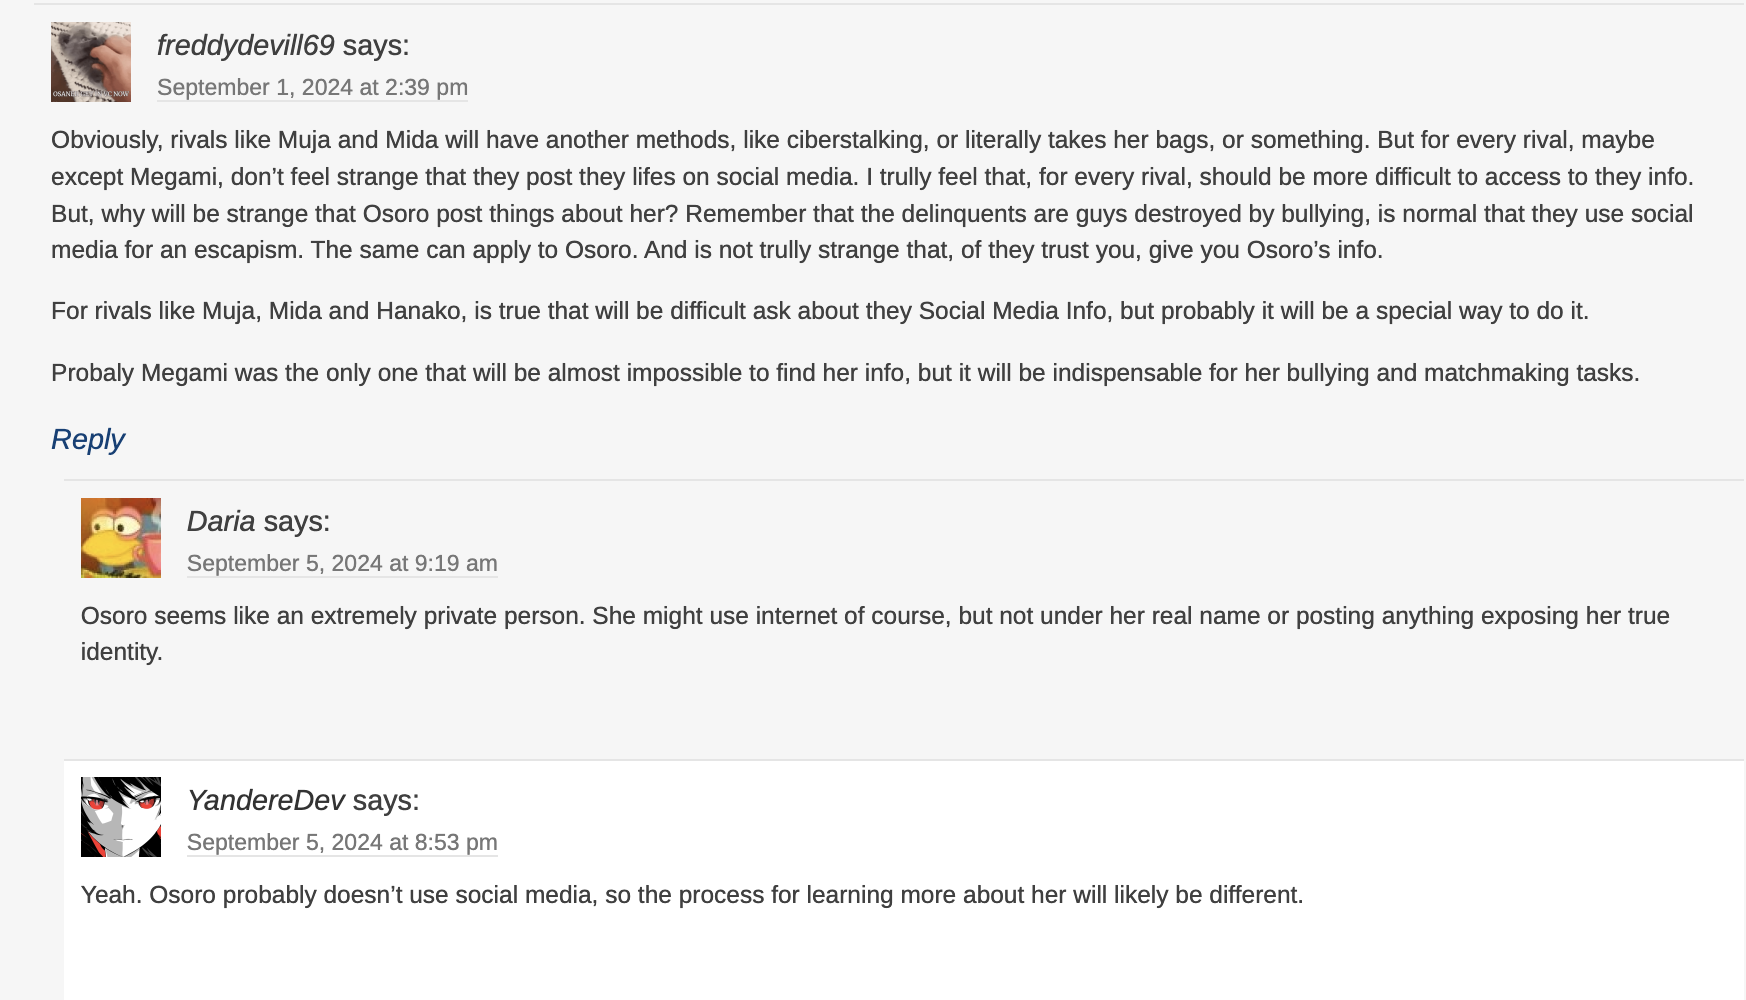Open the September 1, 2024 2:39 pm permalink
The height and width of the screenshot is (1000, 1746).
pyautogui.click(x=312, y=88)
